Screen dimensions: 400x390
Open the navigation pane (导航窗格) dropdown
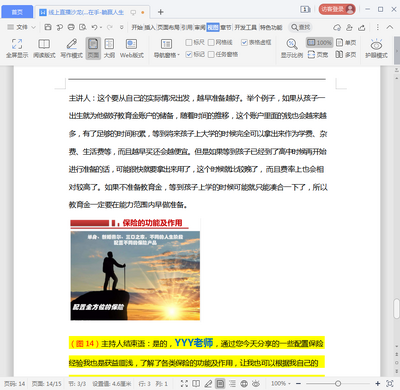click(166, 48)
